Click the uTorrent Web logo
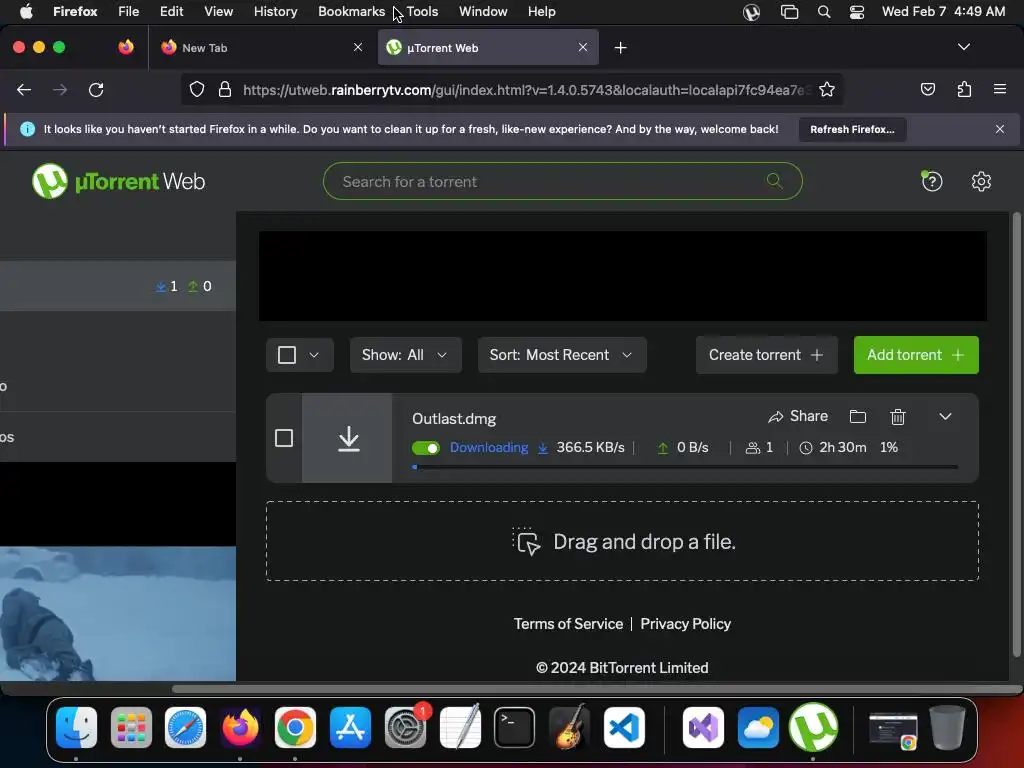 point(118,181)
